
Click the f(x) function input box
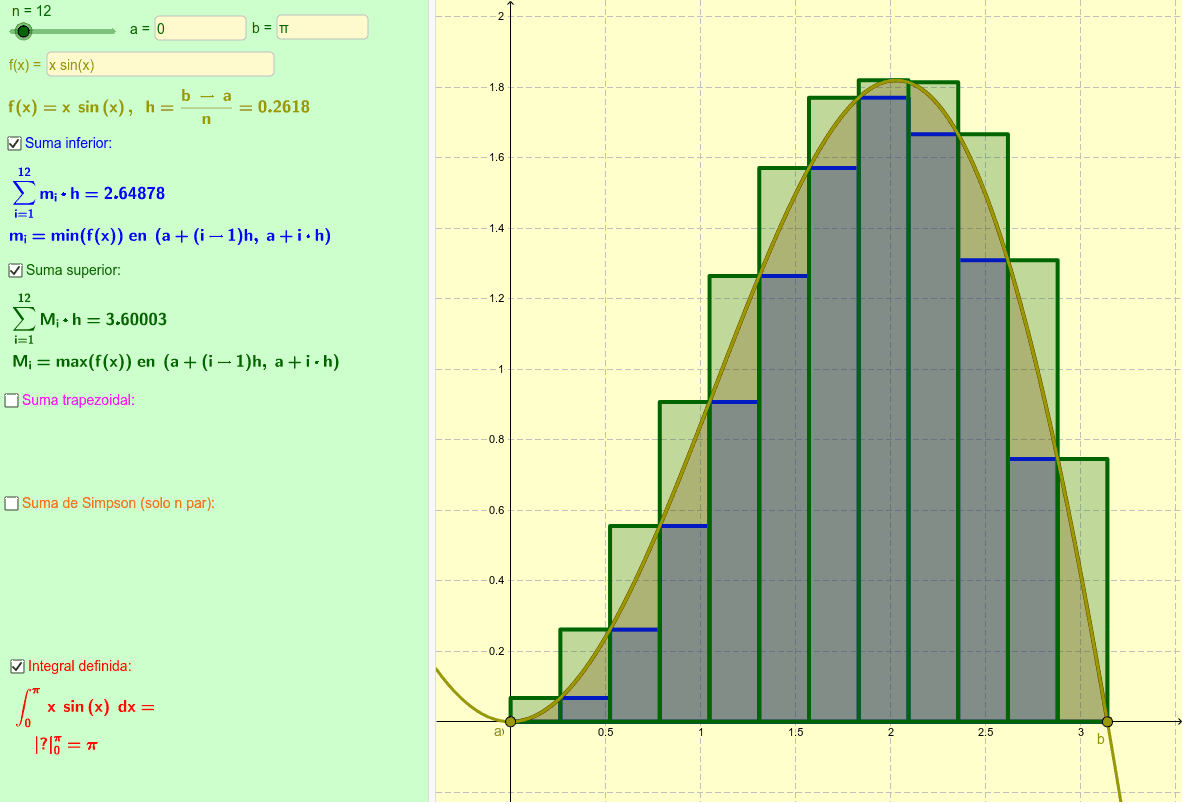[160, 64]
